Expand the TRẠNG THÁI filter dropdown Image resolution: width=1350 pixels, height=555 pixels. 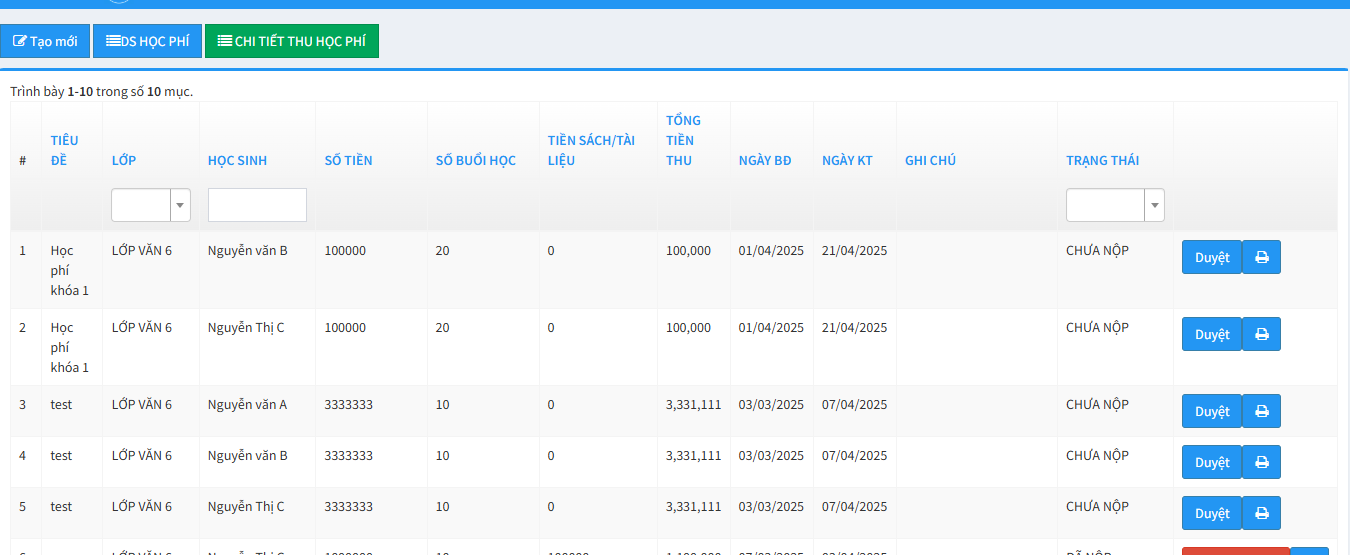click(x=1155, y=205)
